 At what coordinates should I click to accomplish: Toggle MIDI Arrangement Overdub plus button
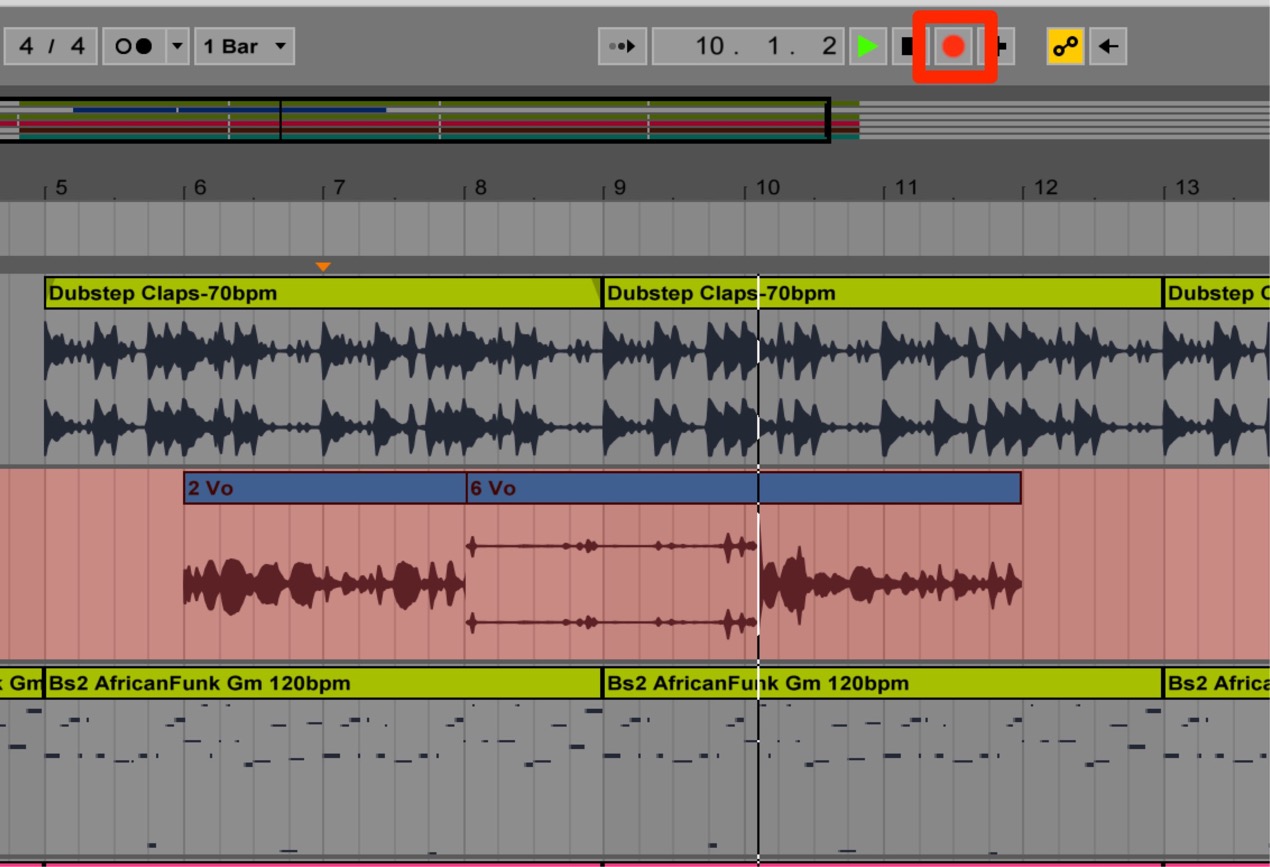(x=1001, y=46)
